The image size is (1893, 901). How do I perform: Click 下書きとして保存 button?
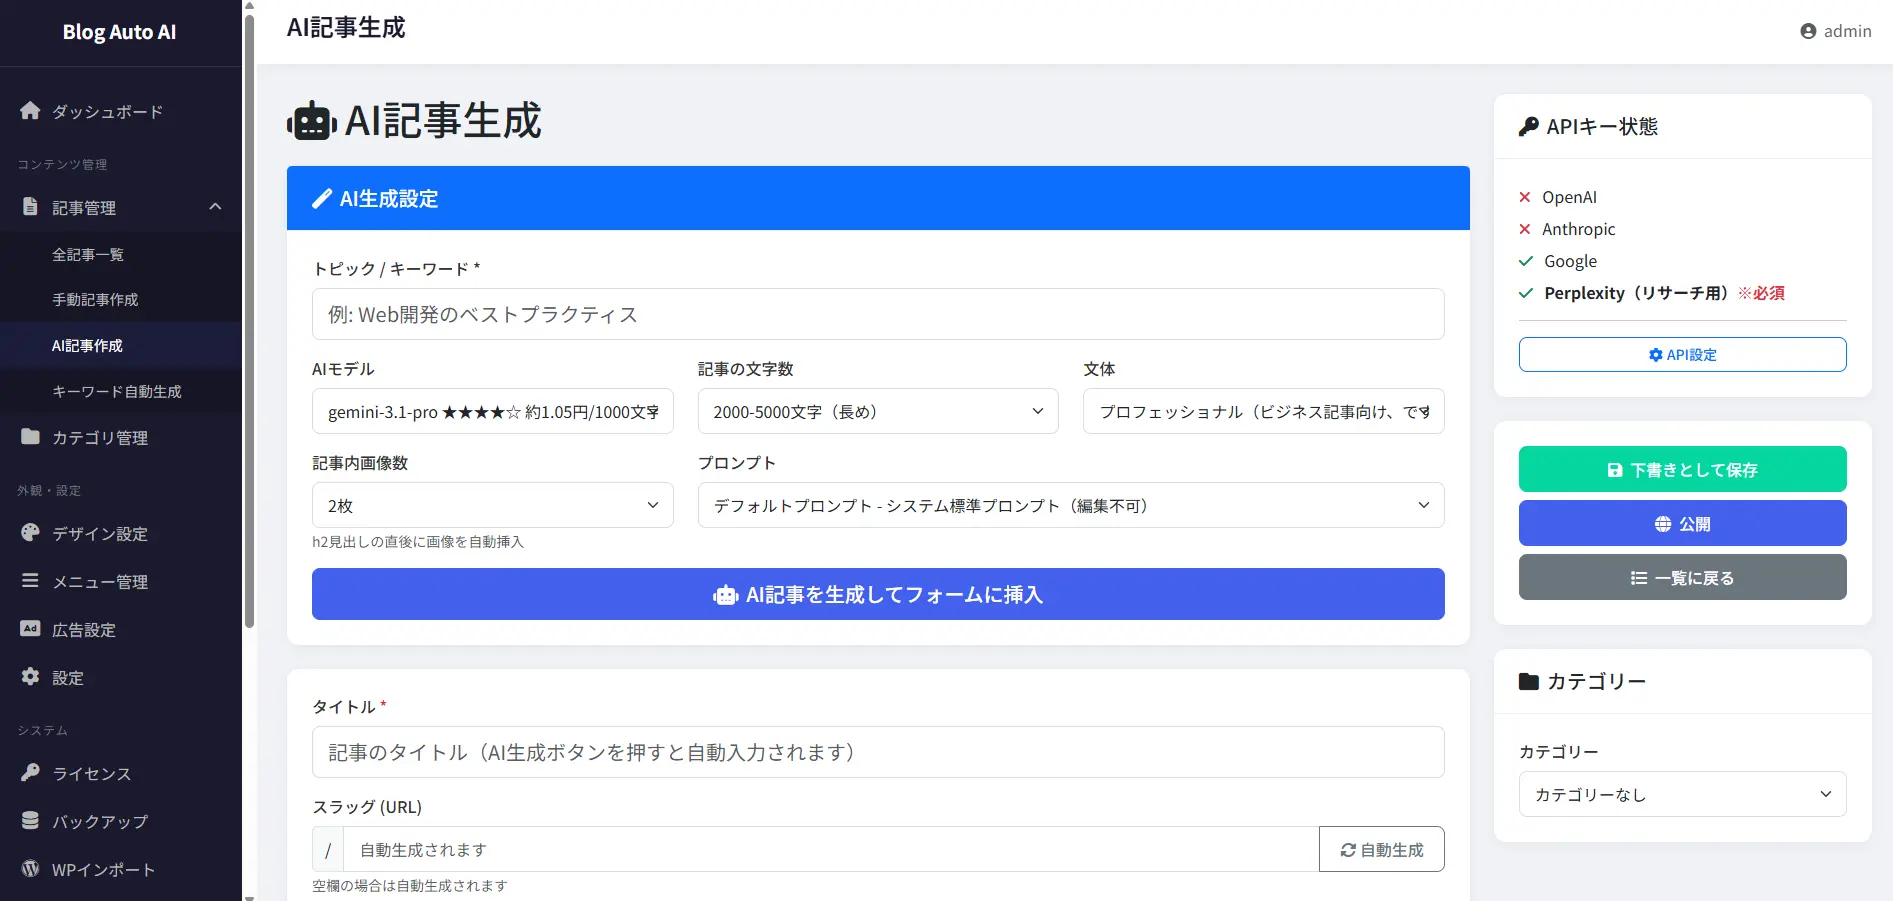point(1683,469)
